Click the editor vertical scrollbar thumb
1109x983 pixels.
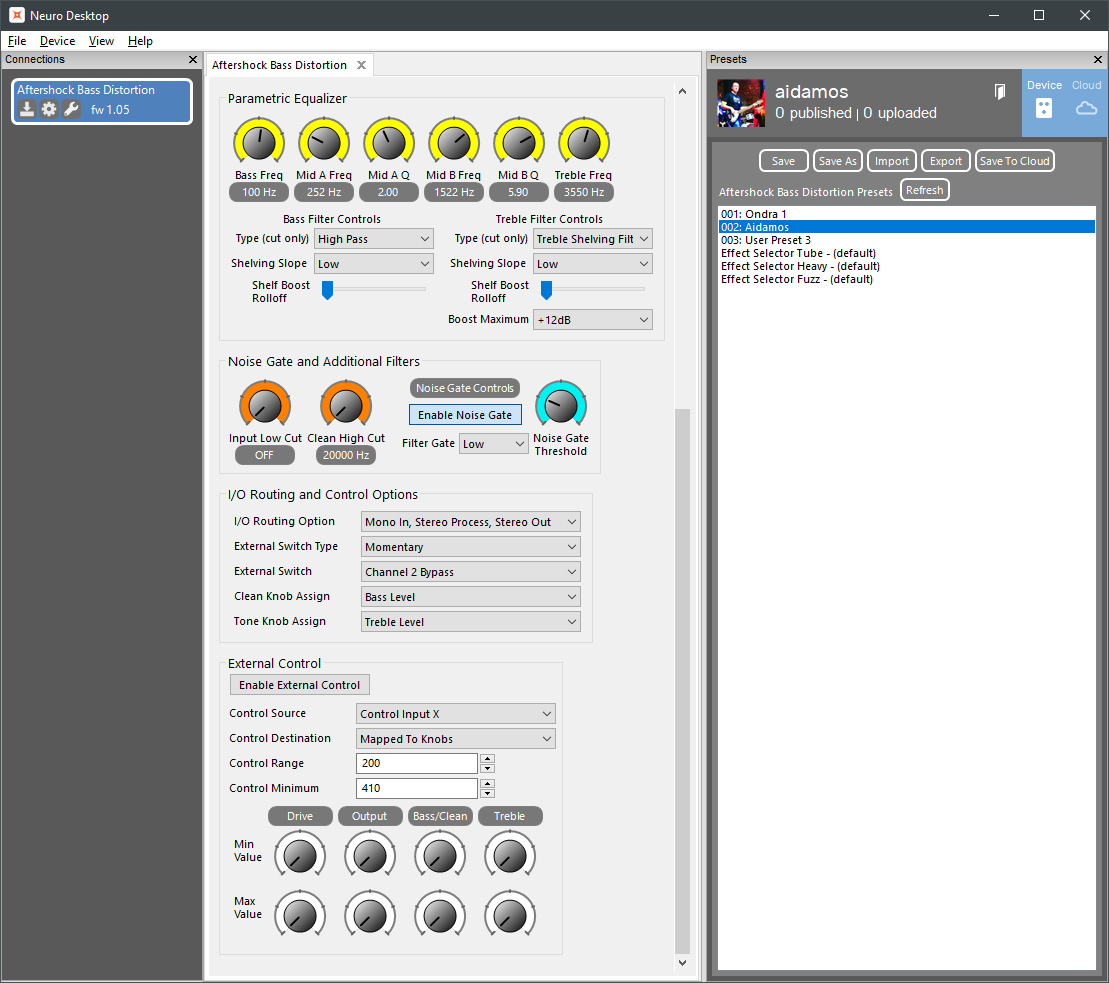[x=682, y=681]
